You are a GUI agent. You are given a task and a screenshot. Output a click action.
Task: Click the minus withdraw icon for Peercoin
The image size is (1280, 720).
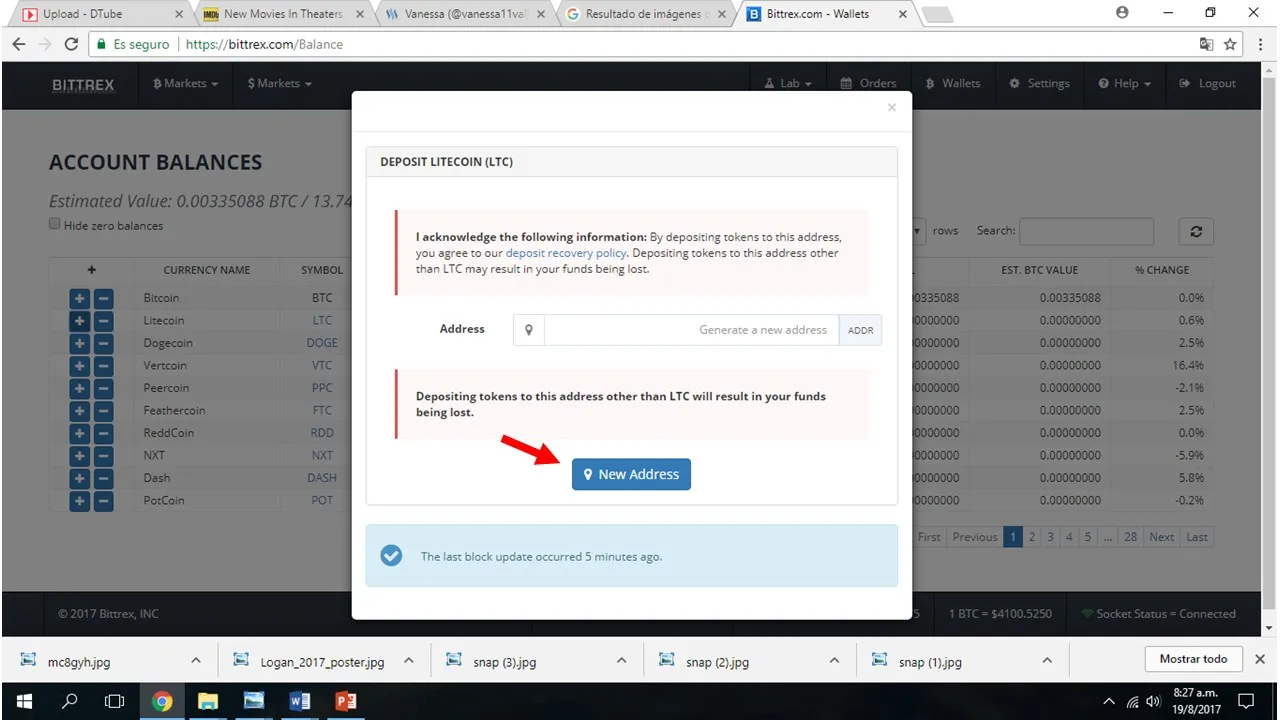point(103,388)
